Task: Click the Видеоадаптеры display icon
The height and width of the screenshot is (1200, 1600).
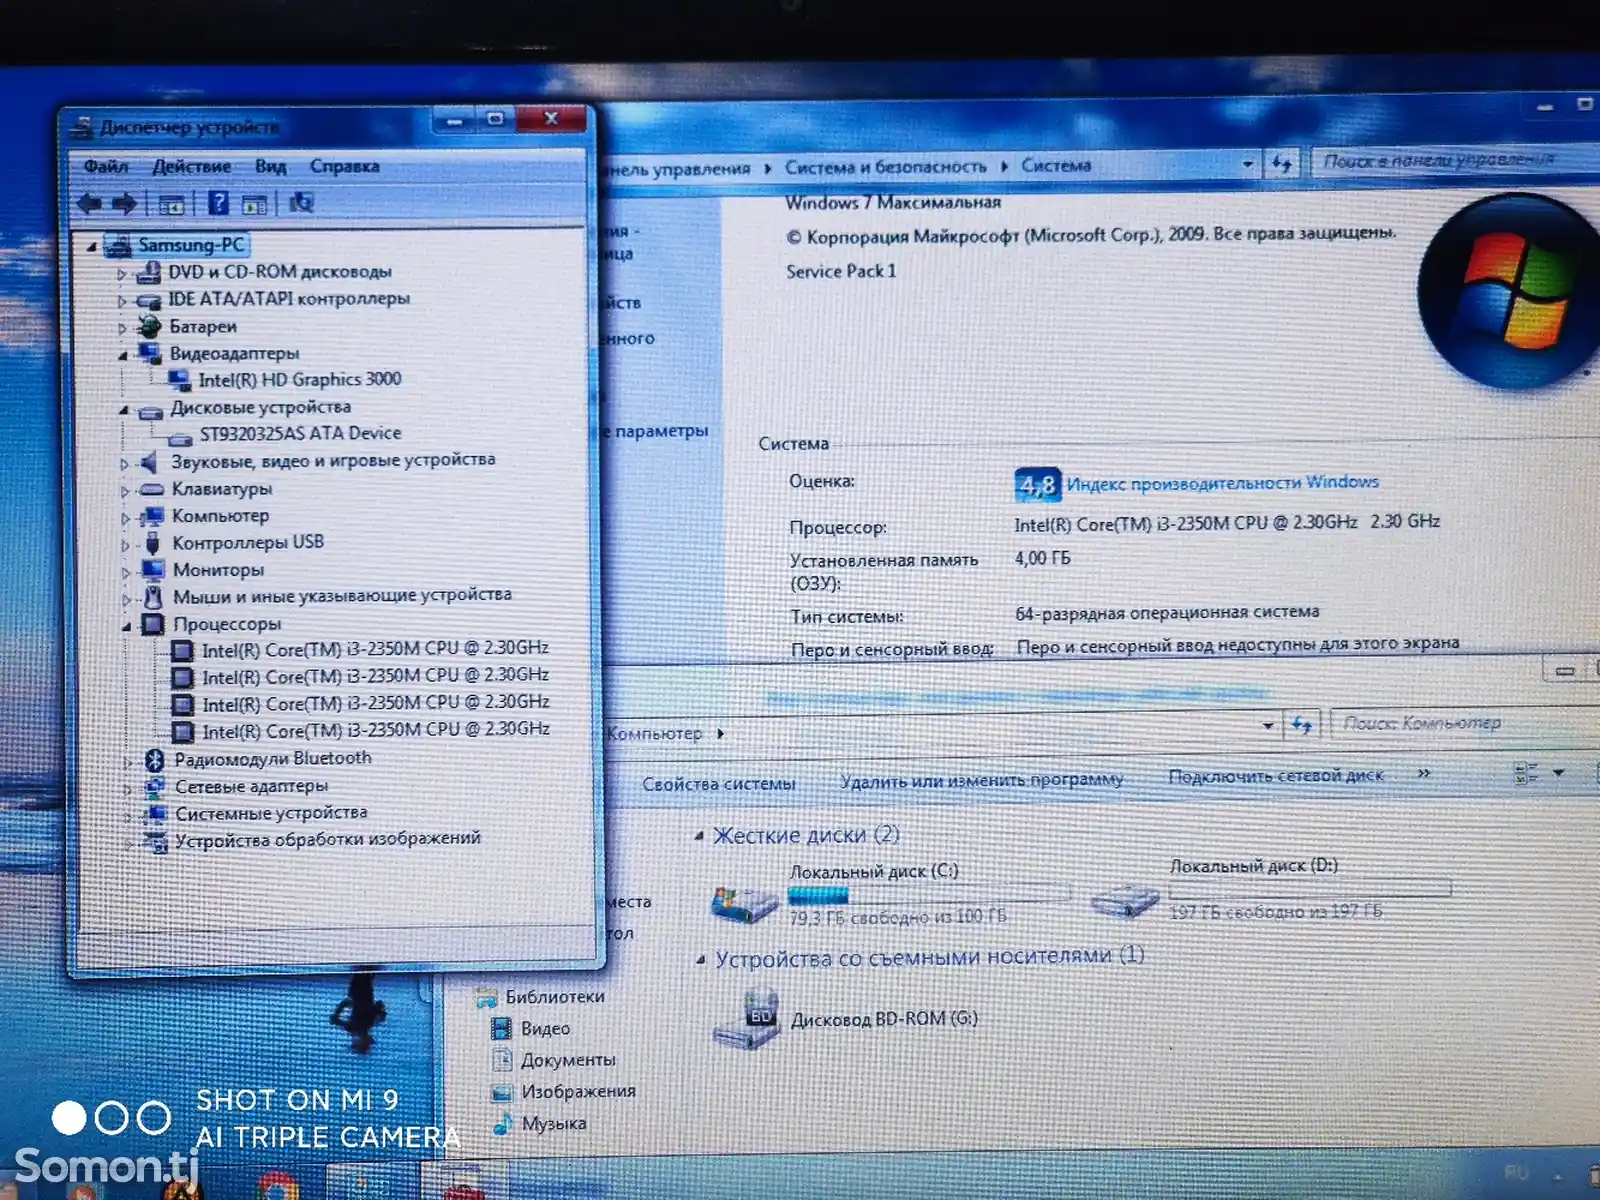Action: [150, 353]
